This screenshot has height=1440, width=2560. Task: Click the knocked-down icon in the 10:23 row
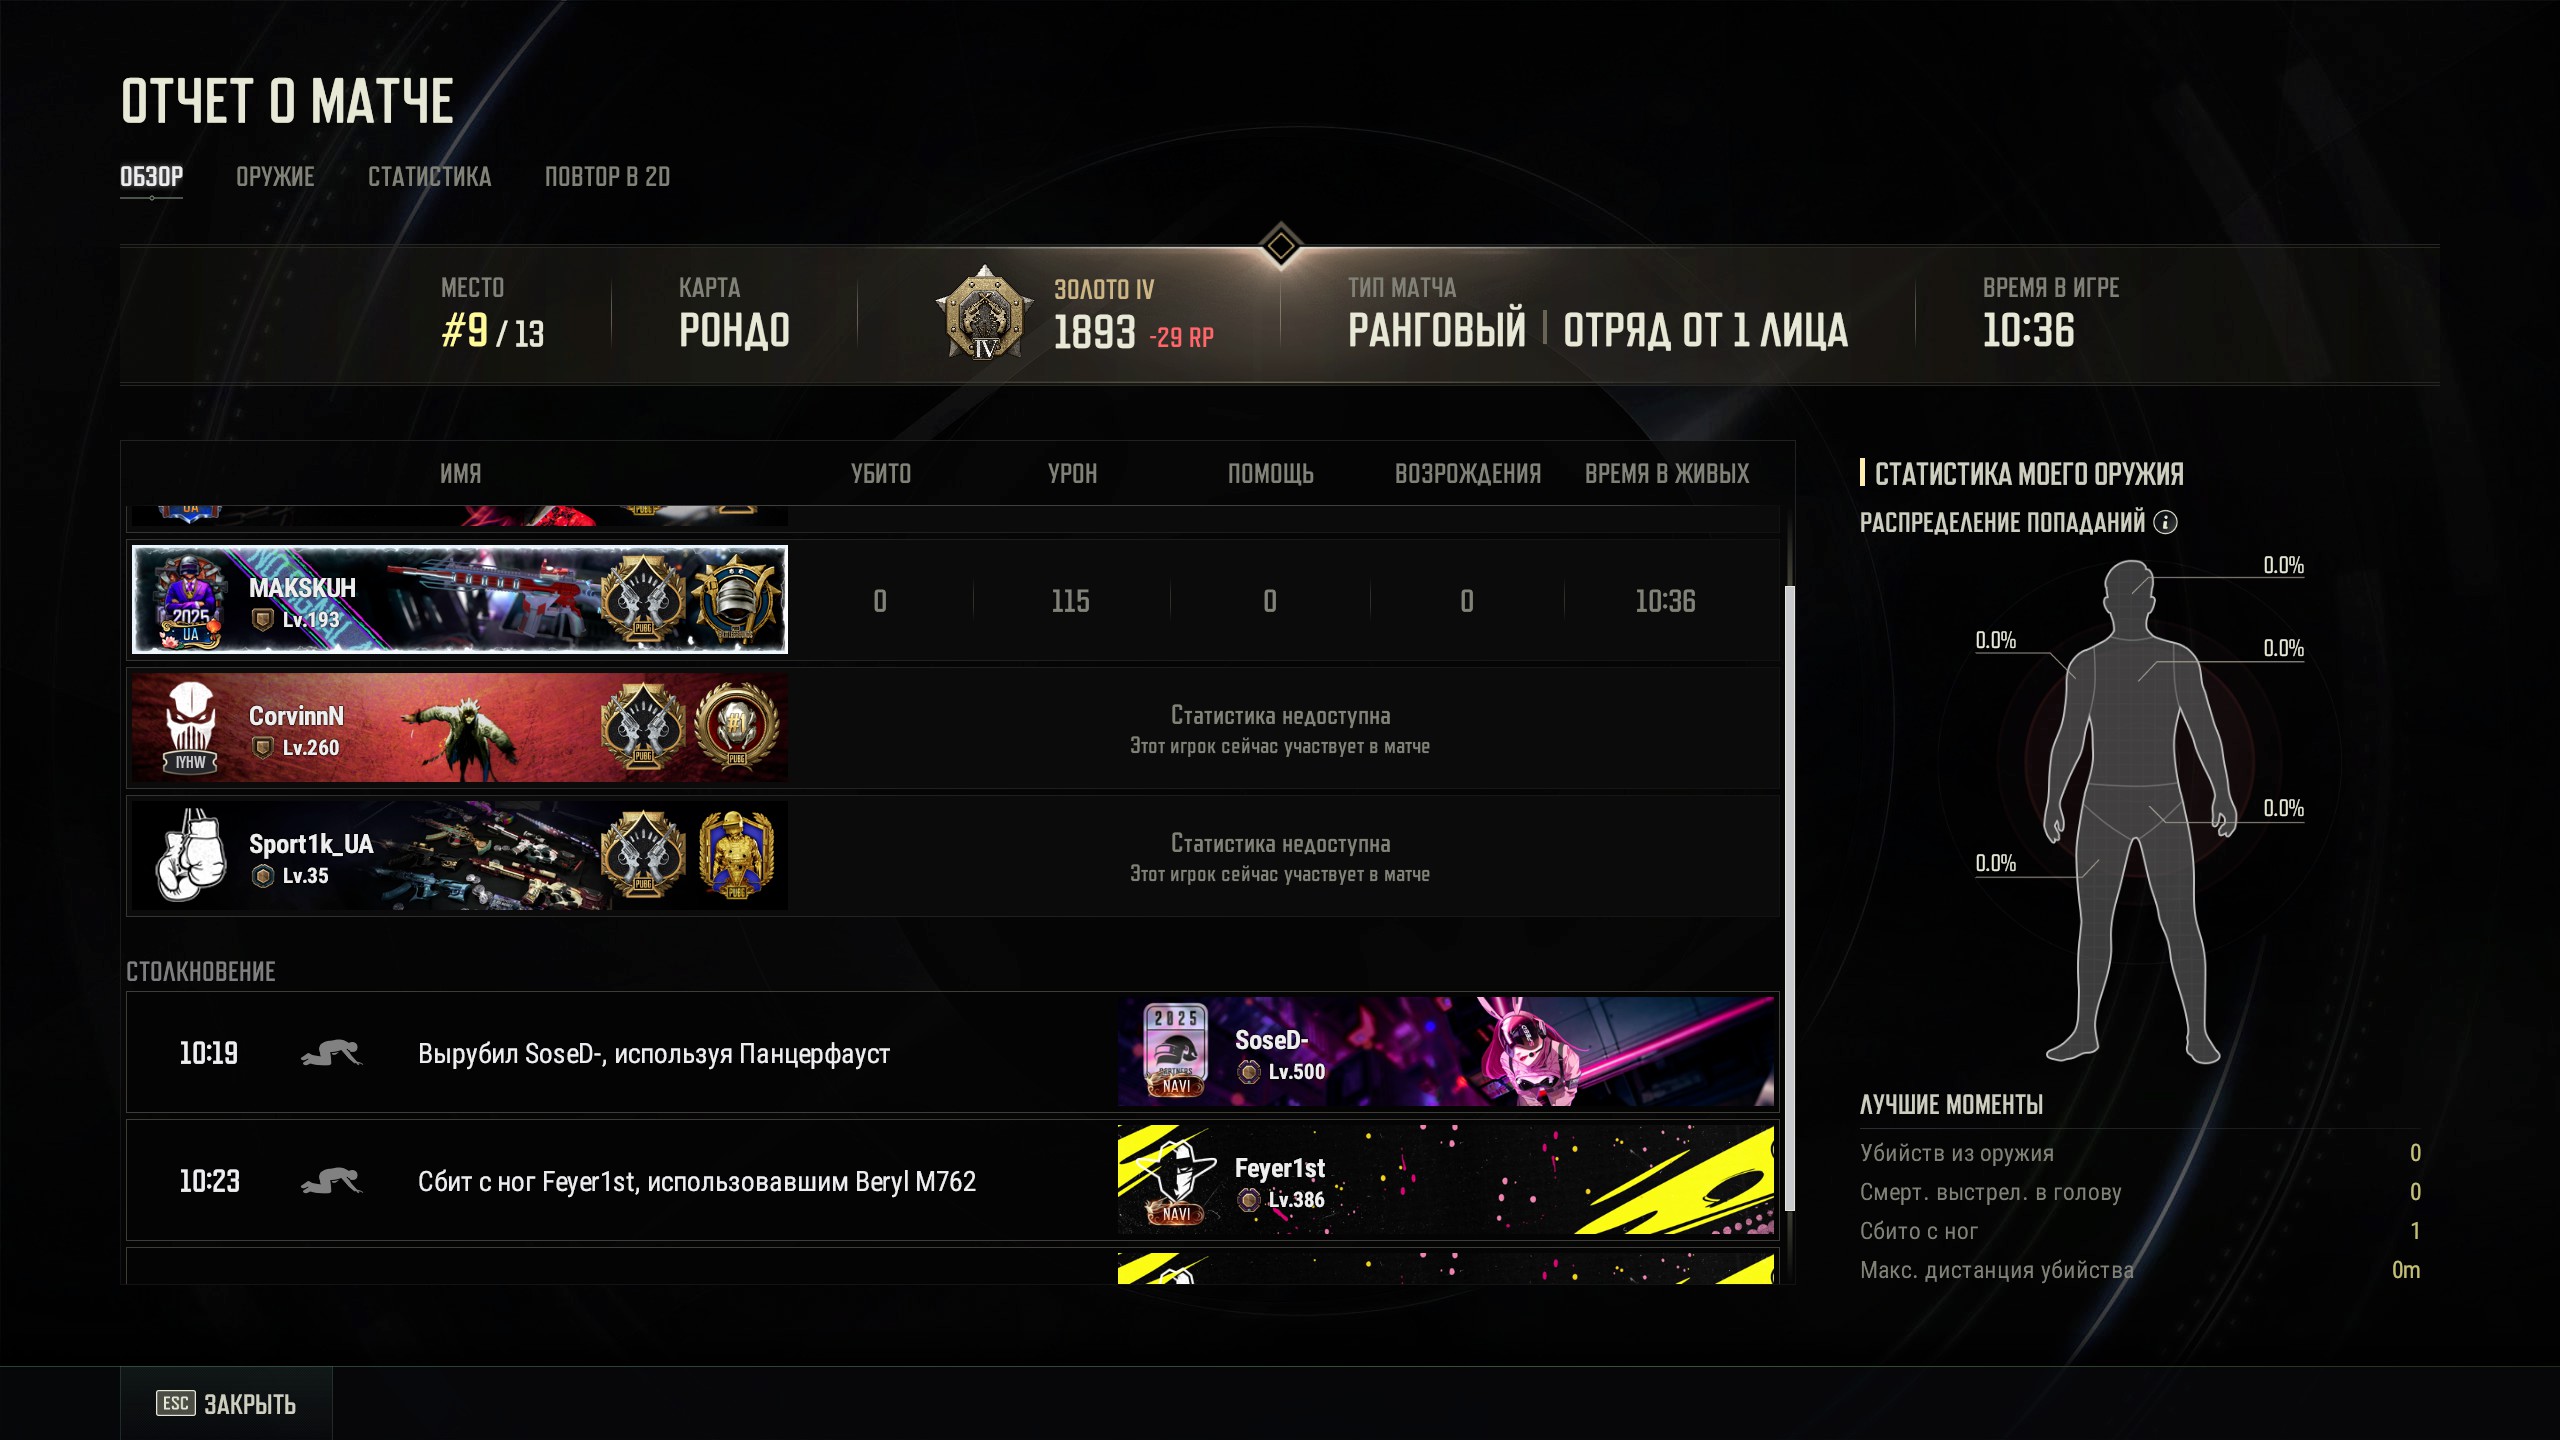click(x=331, y=1181)
